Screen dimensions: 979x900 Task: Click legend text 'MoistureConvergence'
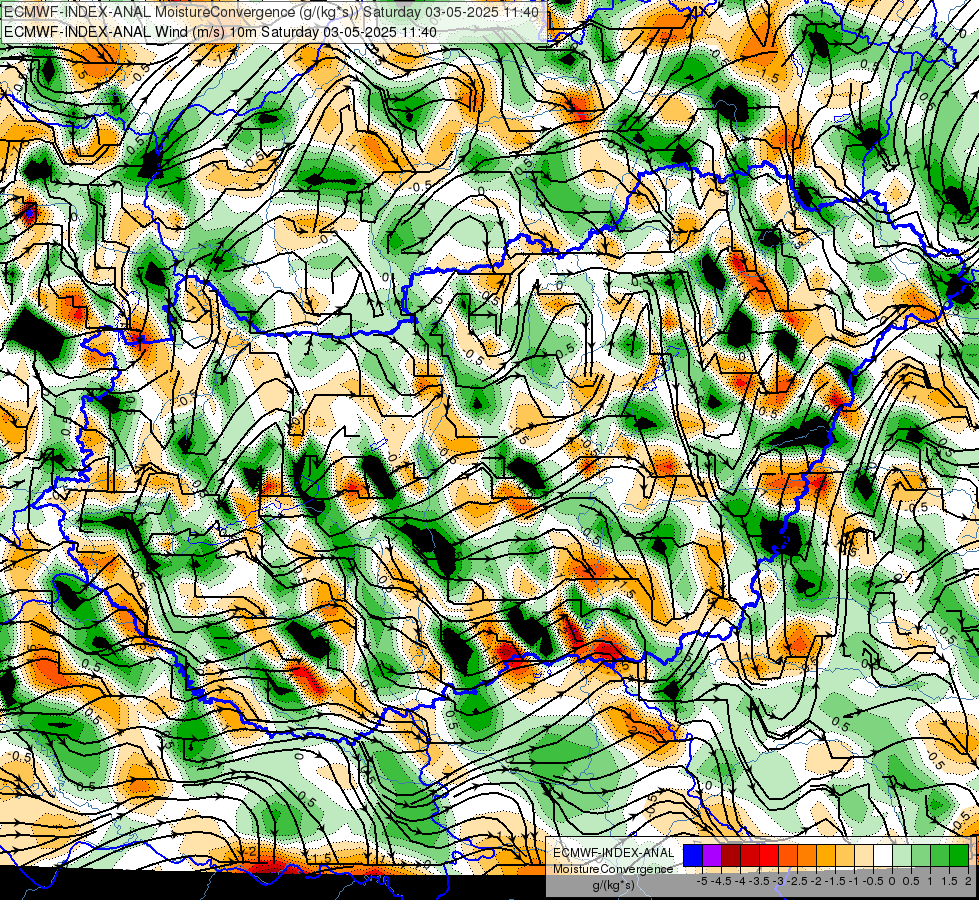click(x=613, y=869)
